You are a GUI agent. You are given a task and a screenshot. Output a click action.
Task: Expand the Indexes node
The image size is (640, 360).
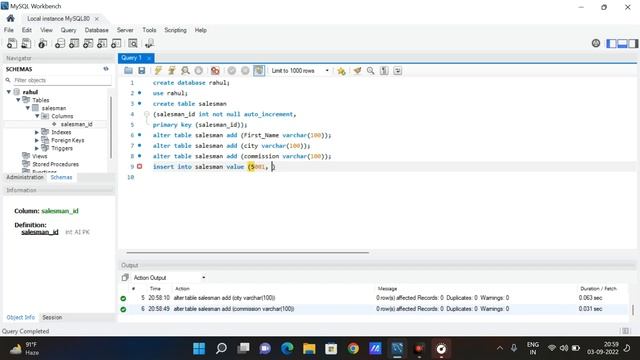(x=37, y=132)
